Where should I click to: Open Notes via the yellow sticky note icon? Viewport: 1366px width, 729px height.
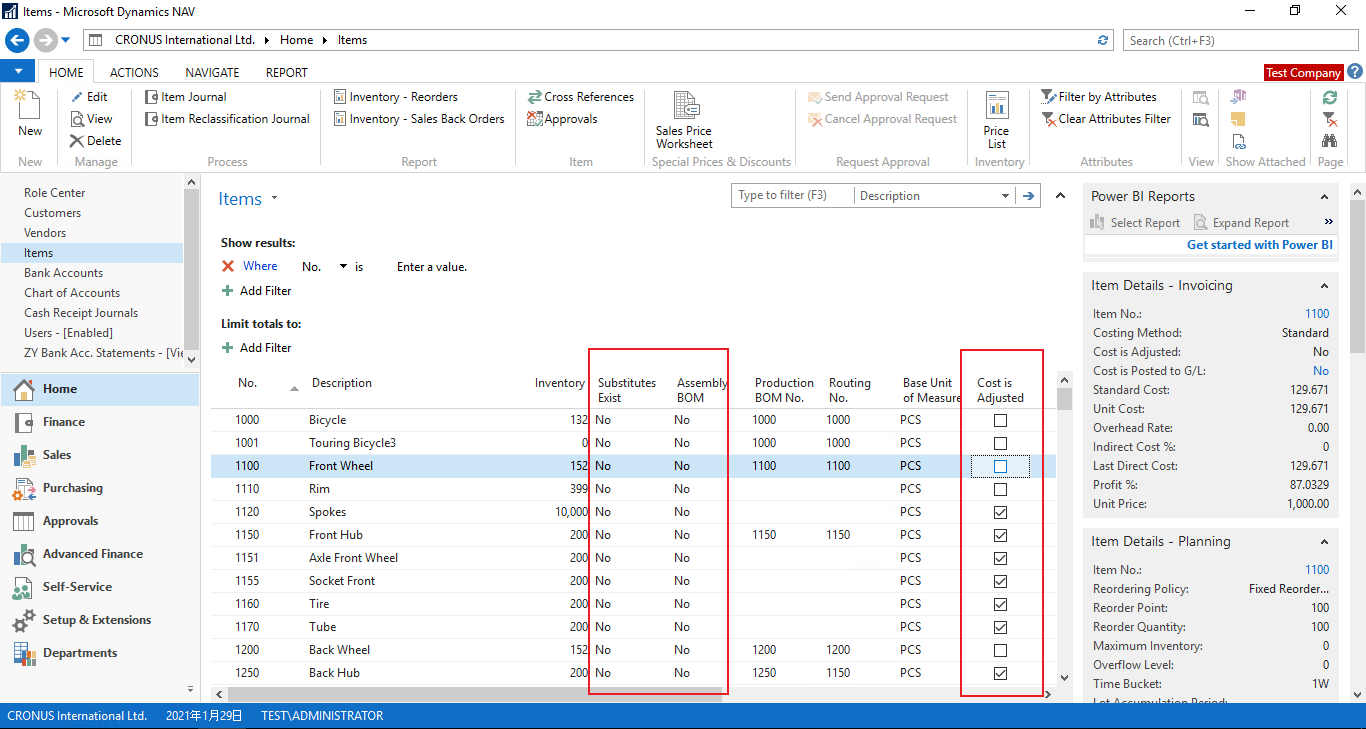pyautogui.click(x=1238, y=119)
